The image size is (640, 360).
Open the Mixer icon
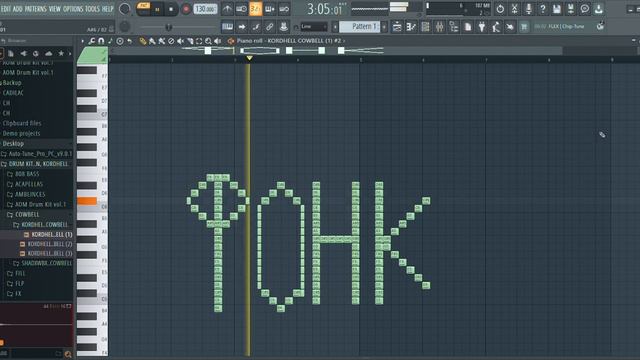tap(440, 27)
